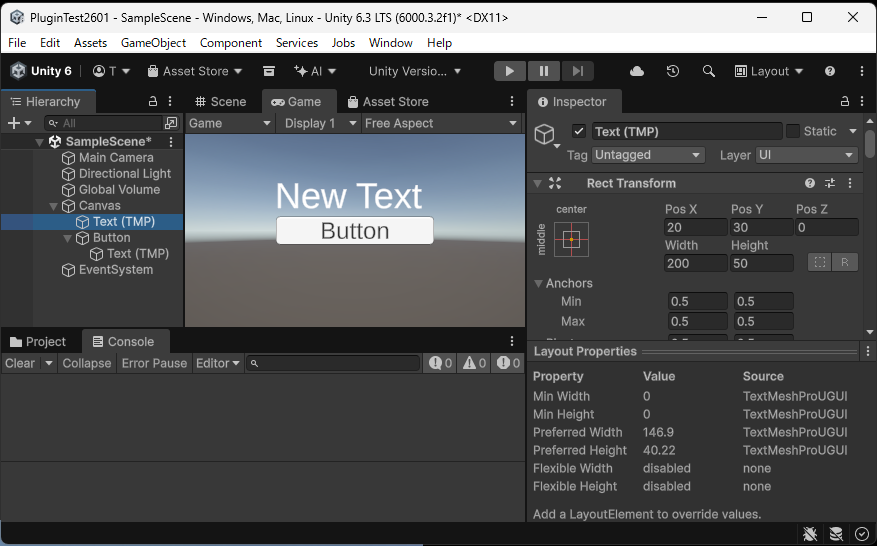Image resolution: width=877 pixels, height=546 pixels.
Task: Open the GameObject menu
Action: pyautogui.click(x=153, y=43)
